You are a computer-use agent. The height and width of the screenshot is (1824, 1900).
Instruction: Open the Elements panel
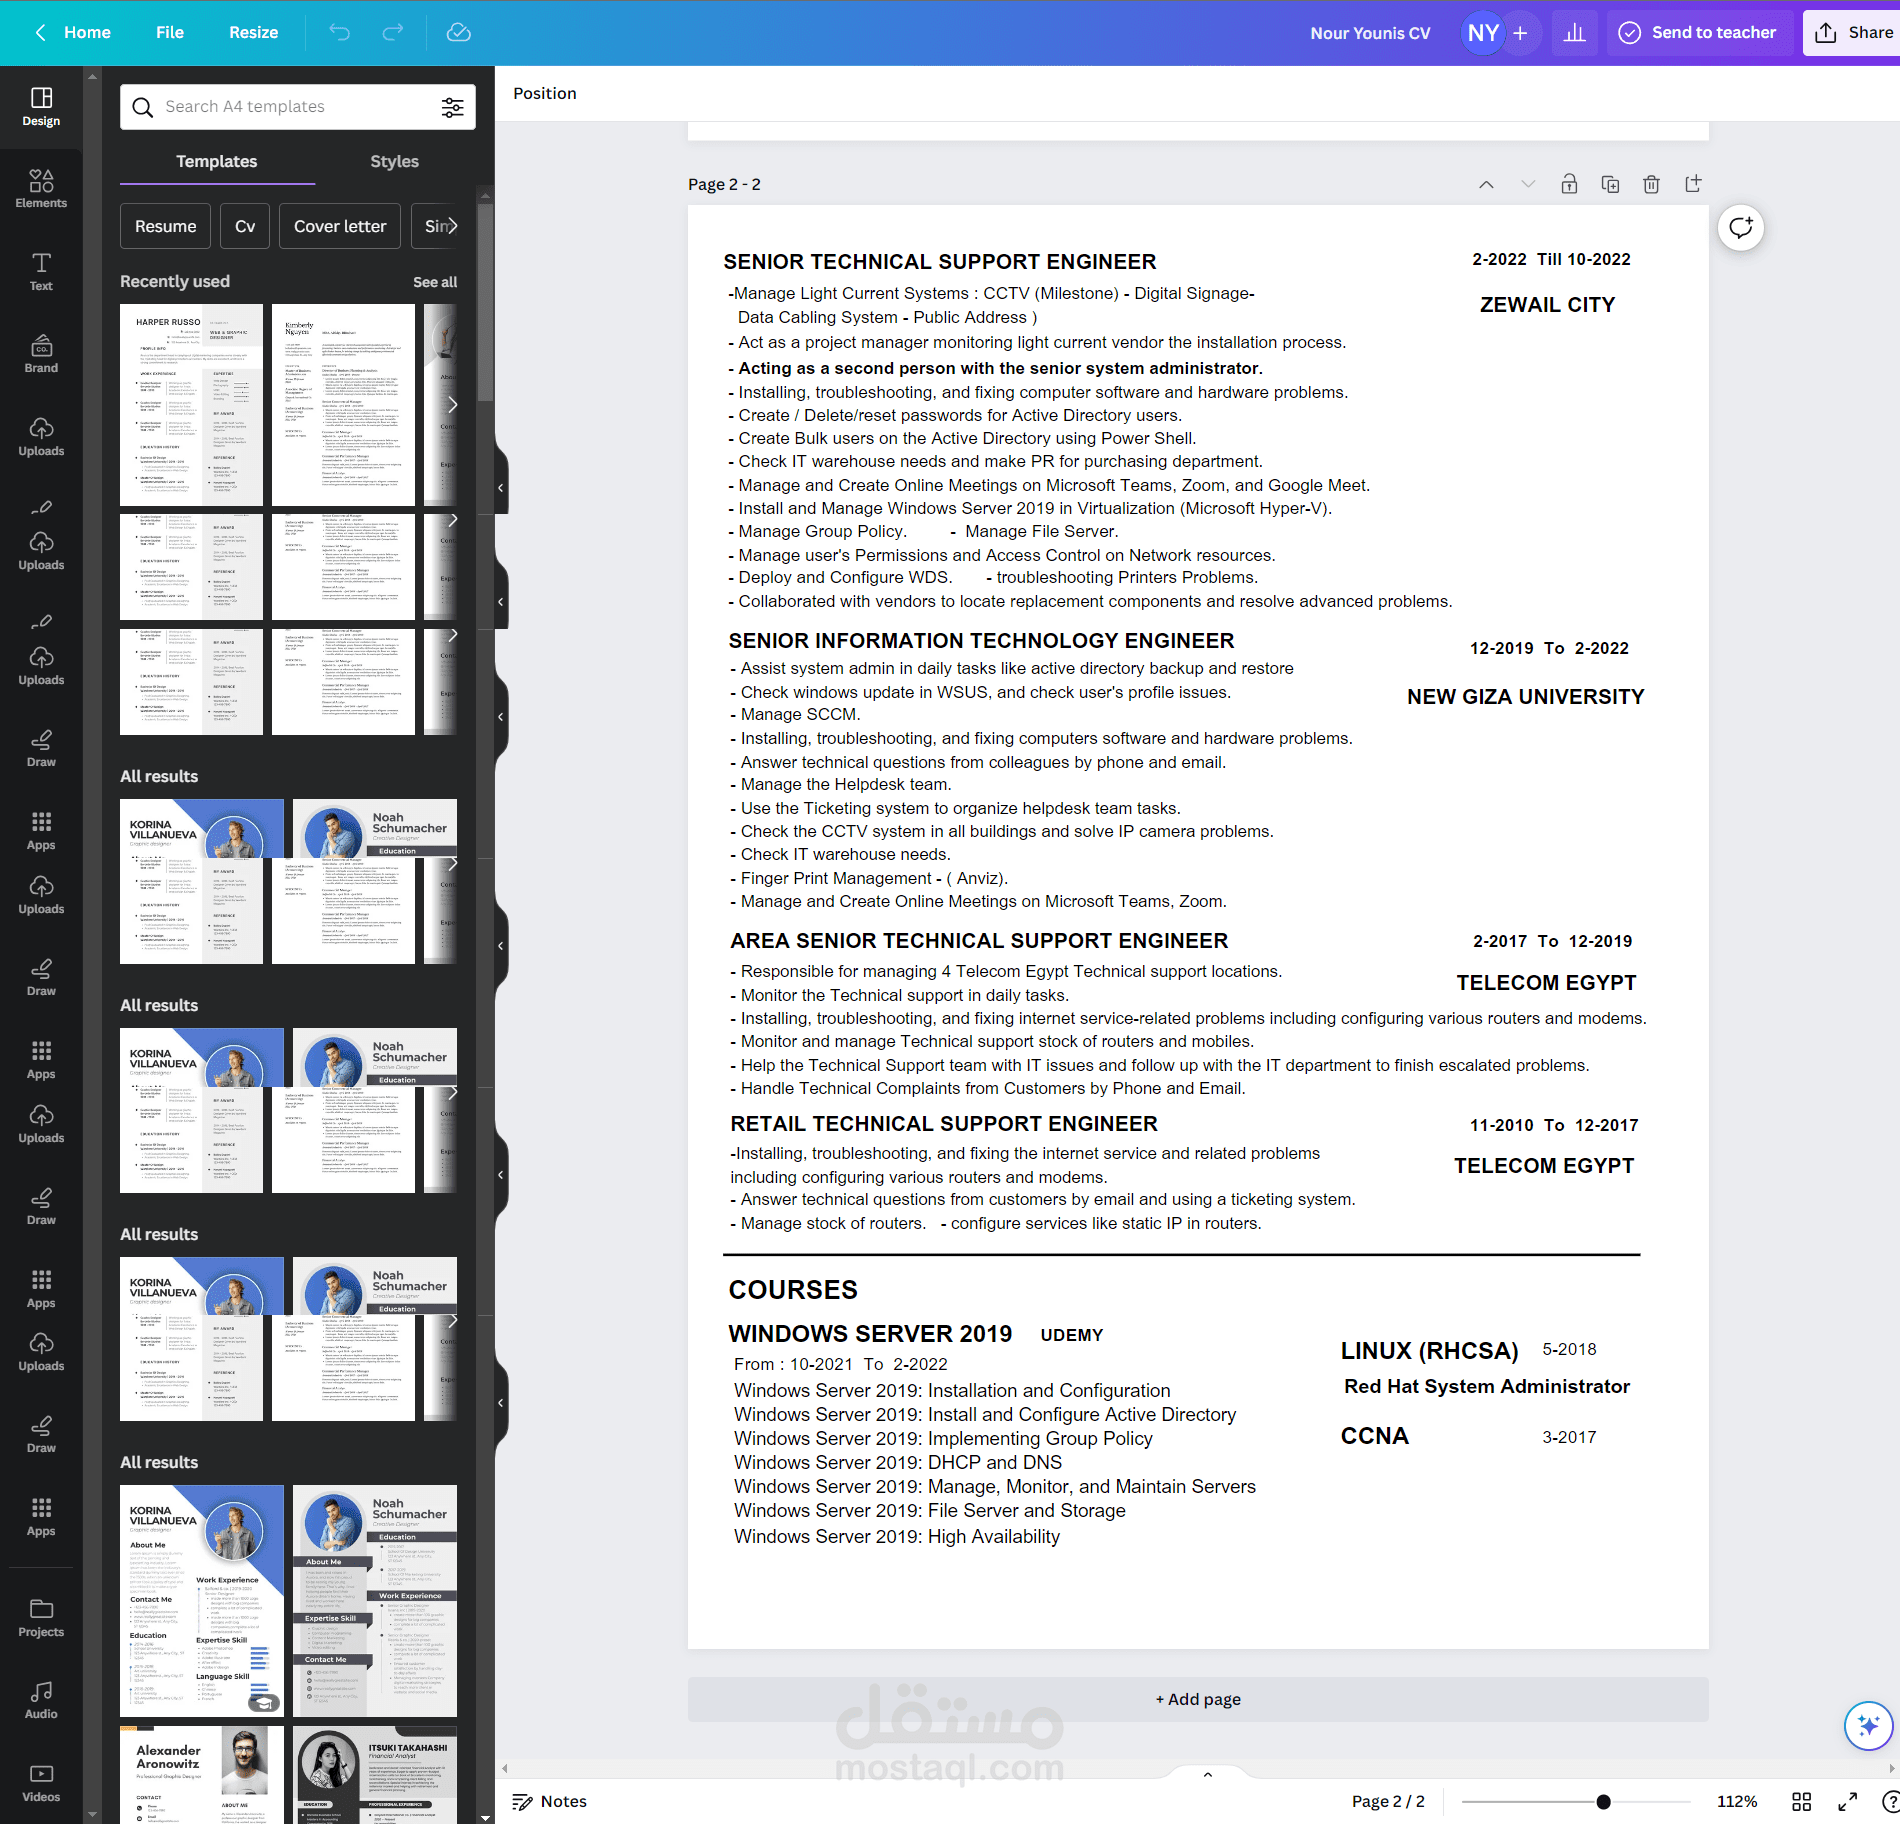[41, 189]
